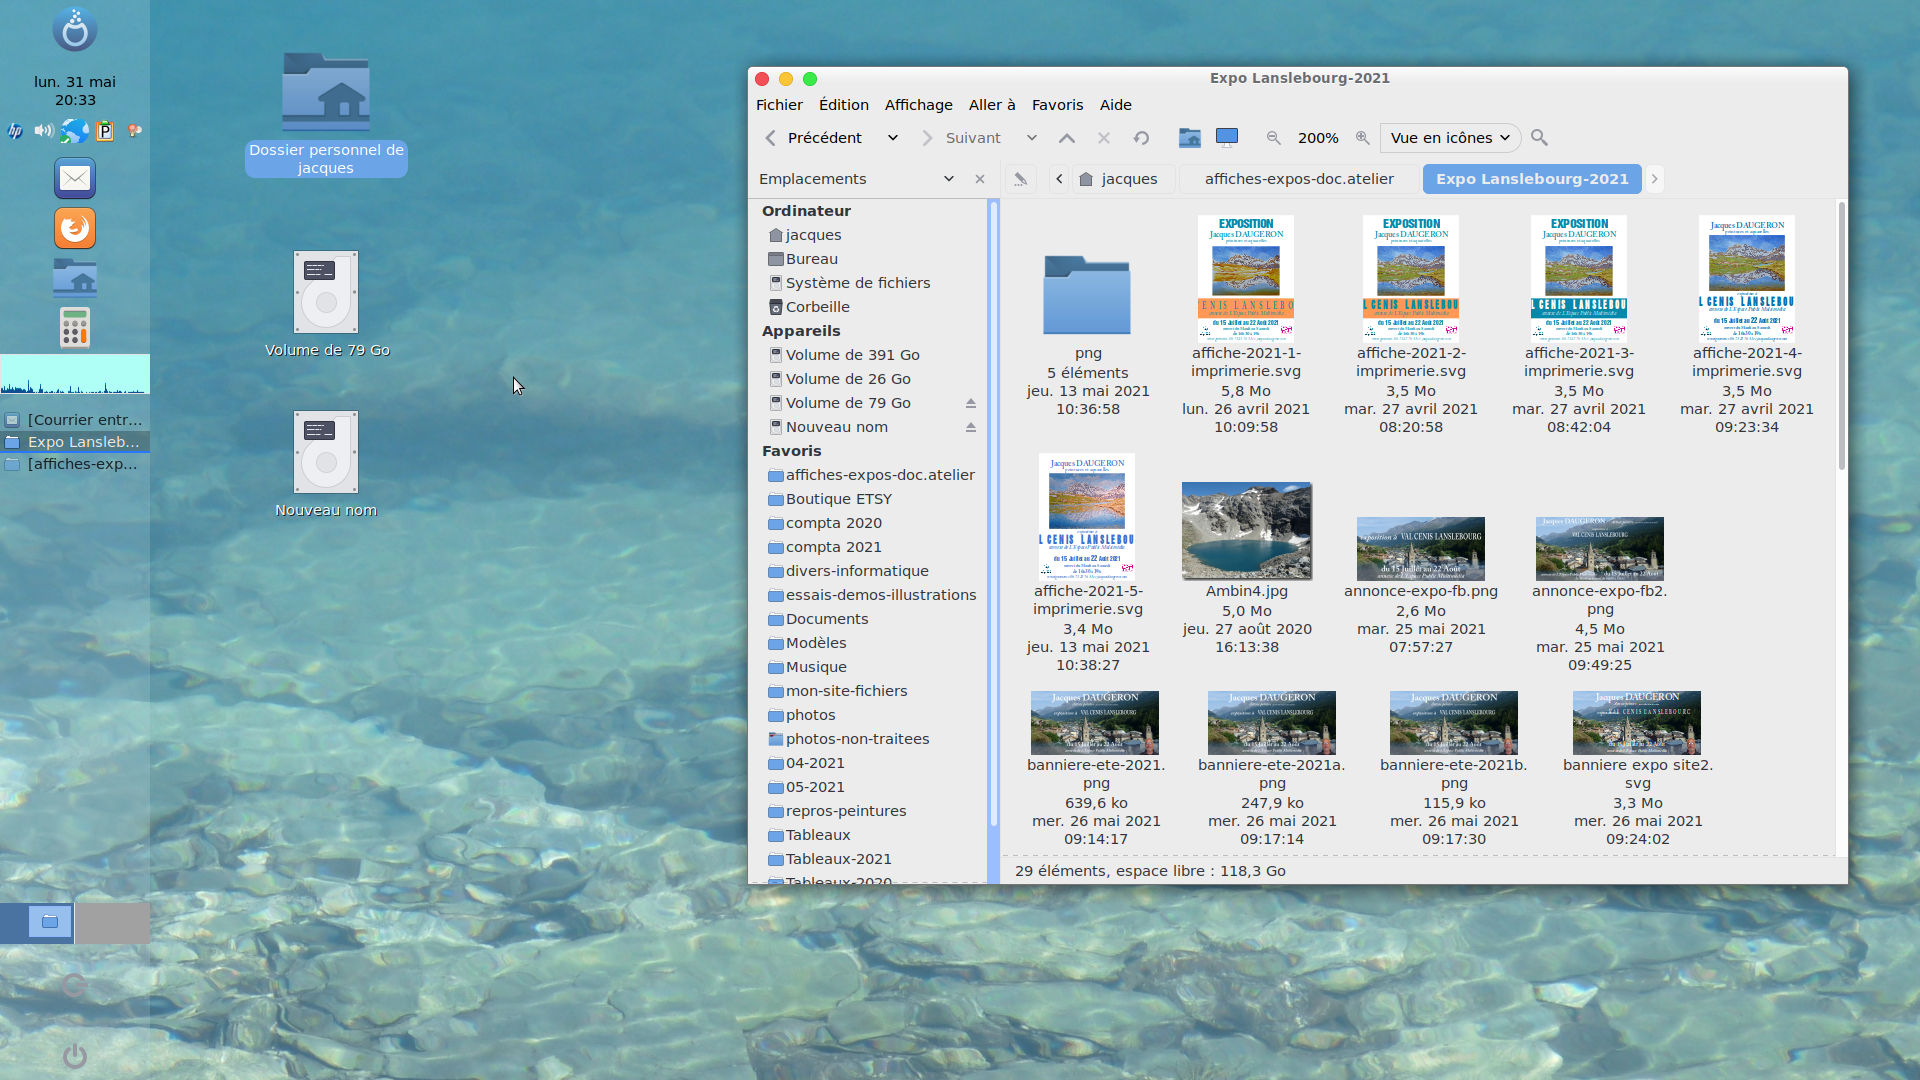Select banniere expo site2.svg file
The width and height of the screenshot is (1920, 1080).
click(x=1636, y=722)
